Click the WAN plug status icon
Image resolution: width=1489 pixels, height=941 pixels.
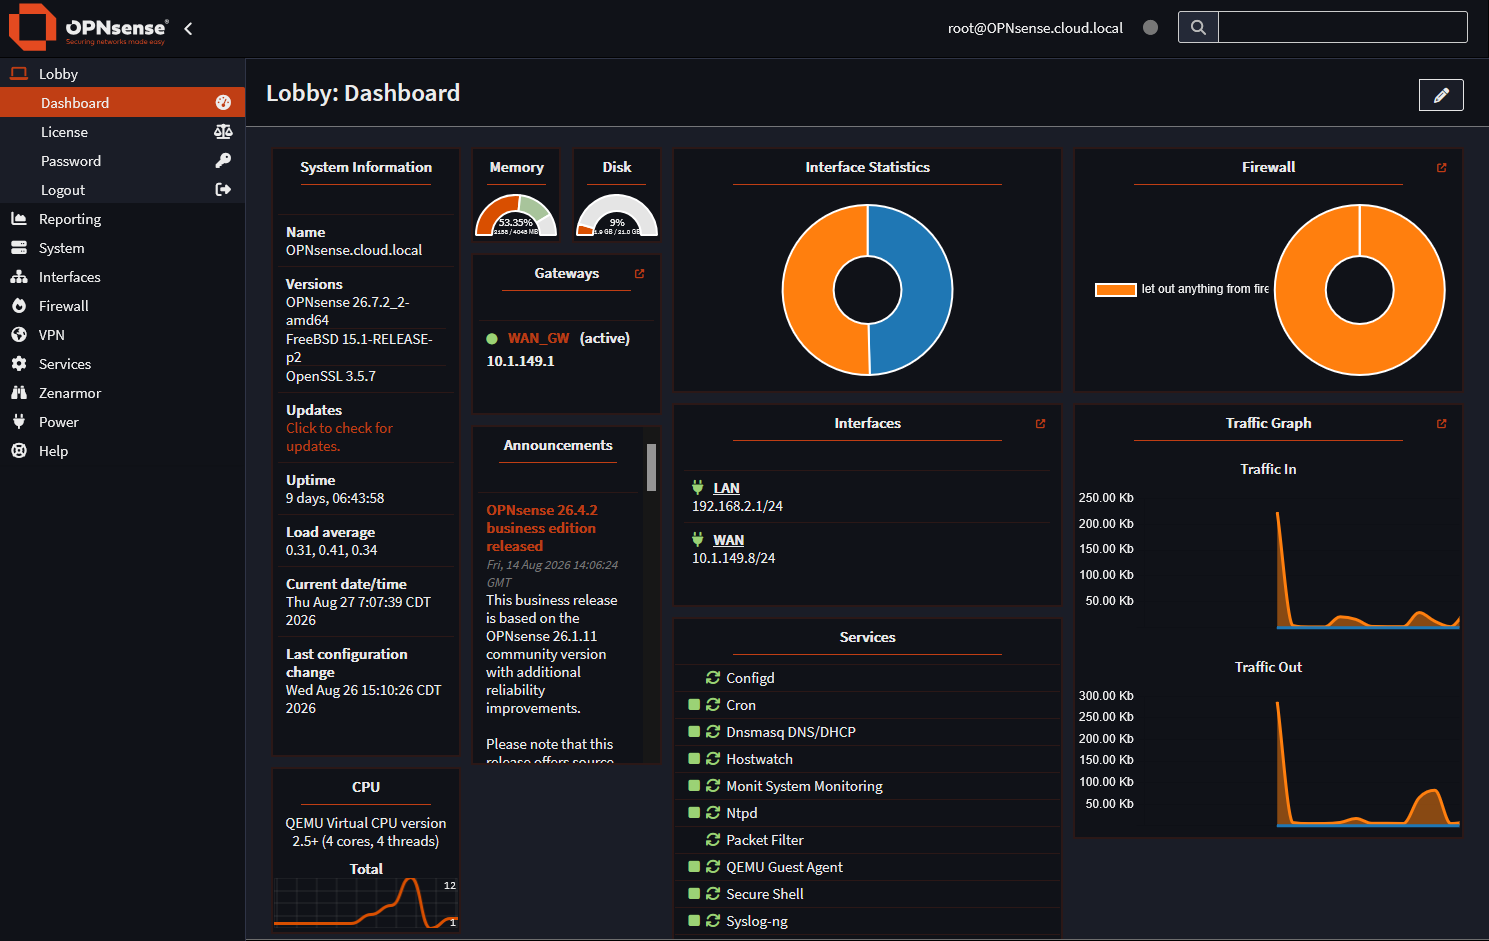click(697, 540)
